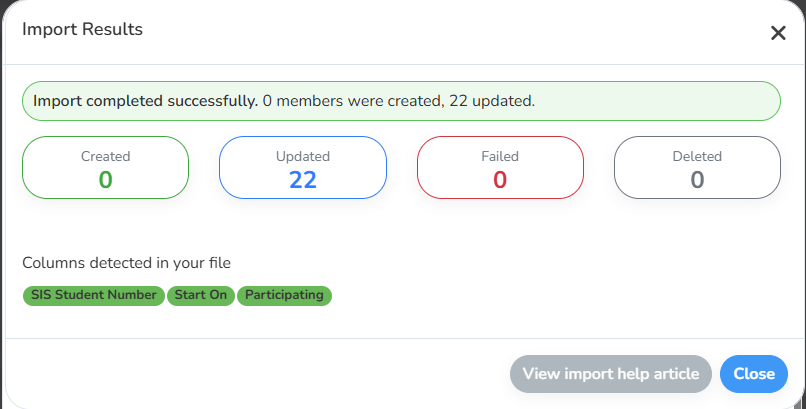
Task: Open the View import help article button
Action: click(x=611, y=374)
